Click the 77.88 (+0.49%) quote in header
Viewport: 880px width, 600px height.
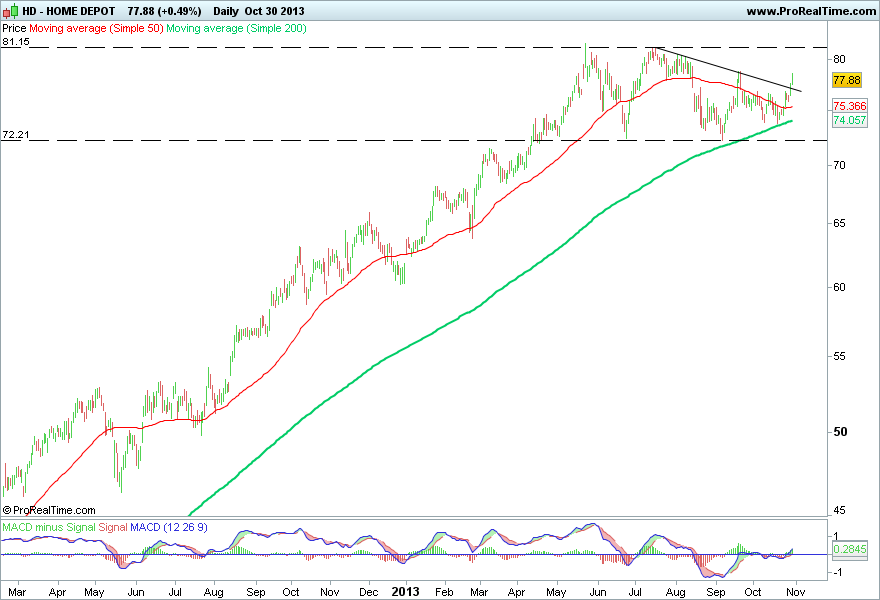coord(164,11)
